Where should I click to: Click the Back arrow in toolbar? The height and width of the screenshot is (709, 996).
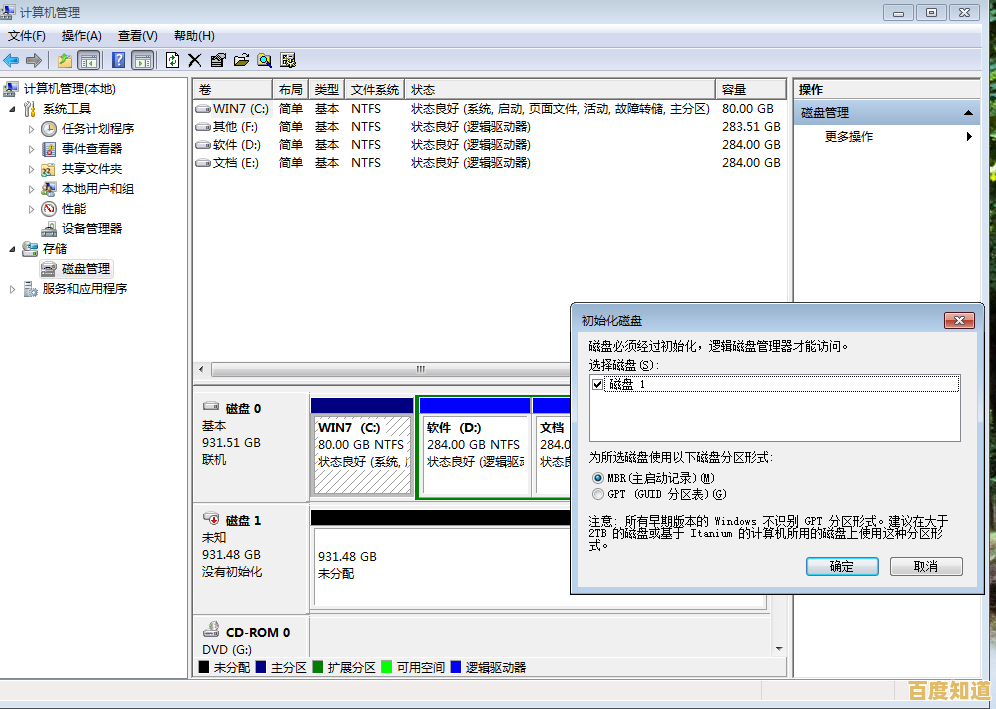pyautogui.click(x=12, y=60)
